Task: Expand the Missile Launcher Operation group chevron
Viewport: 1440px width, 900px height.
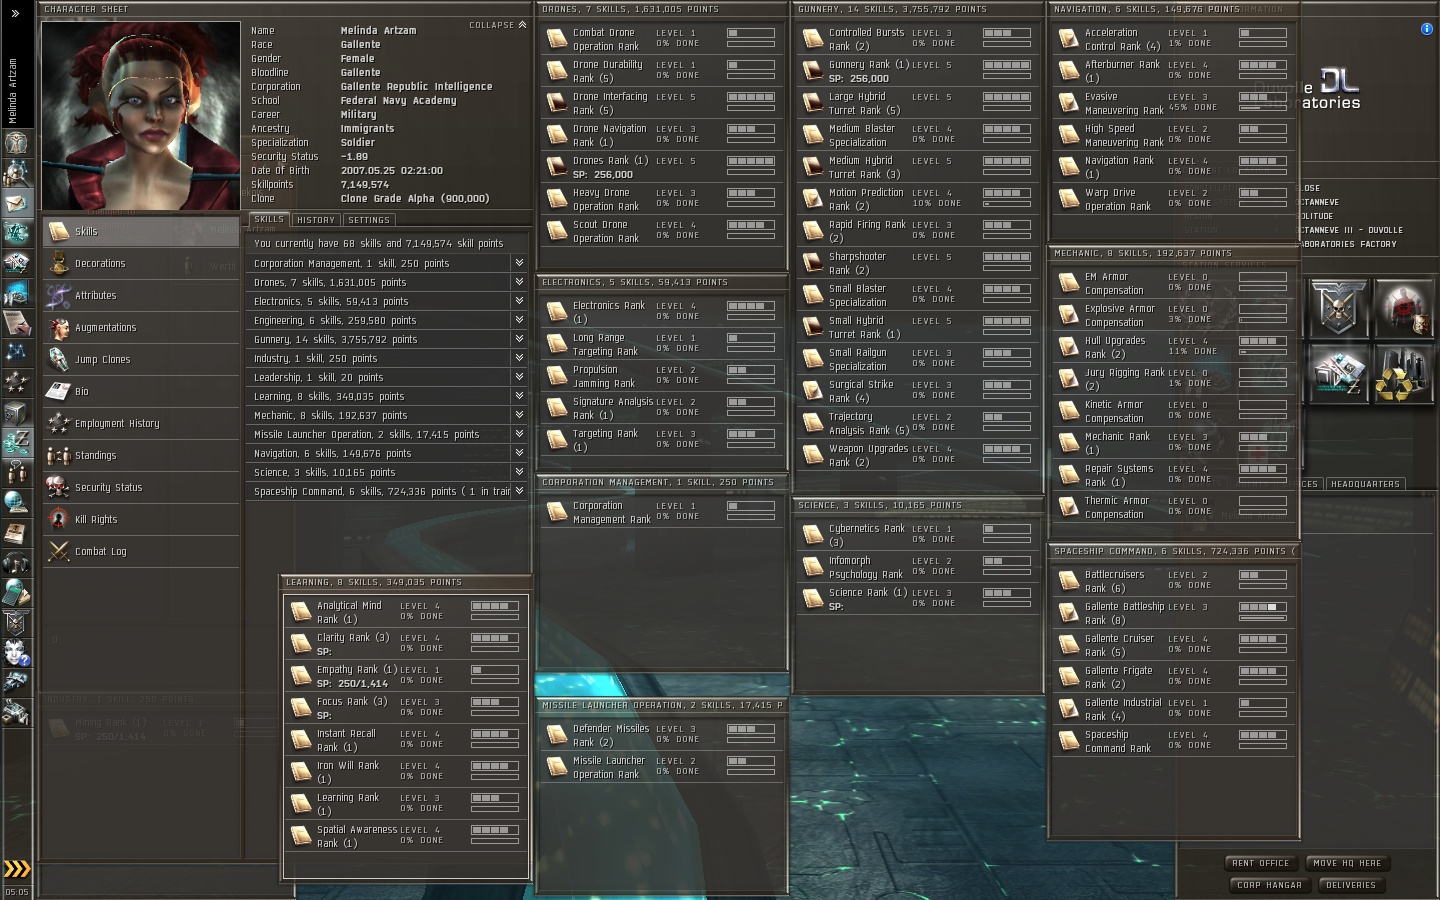Action: click(519, 434)
